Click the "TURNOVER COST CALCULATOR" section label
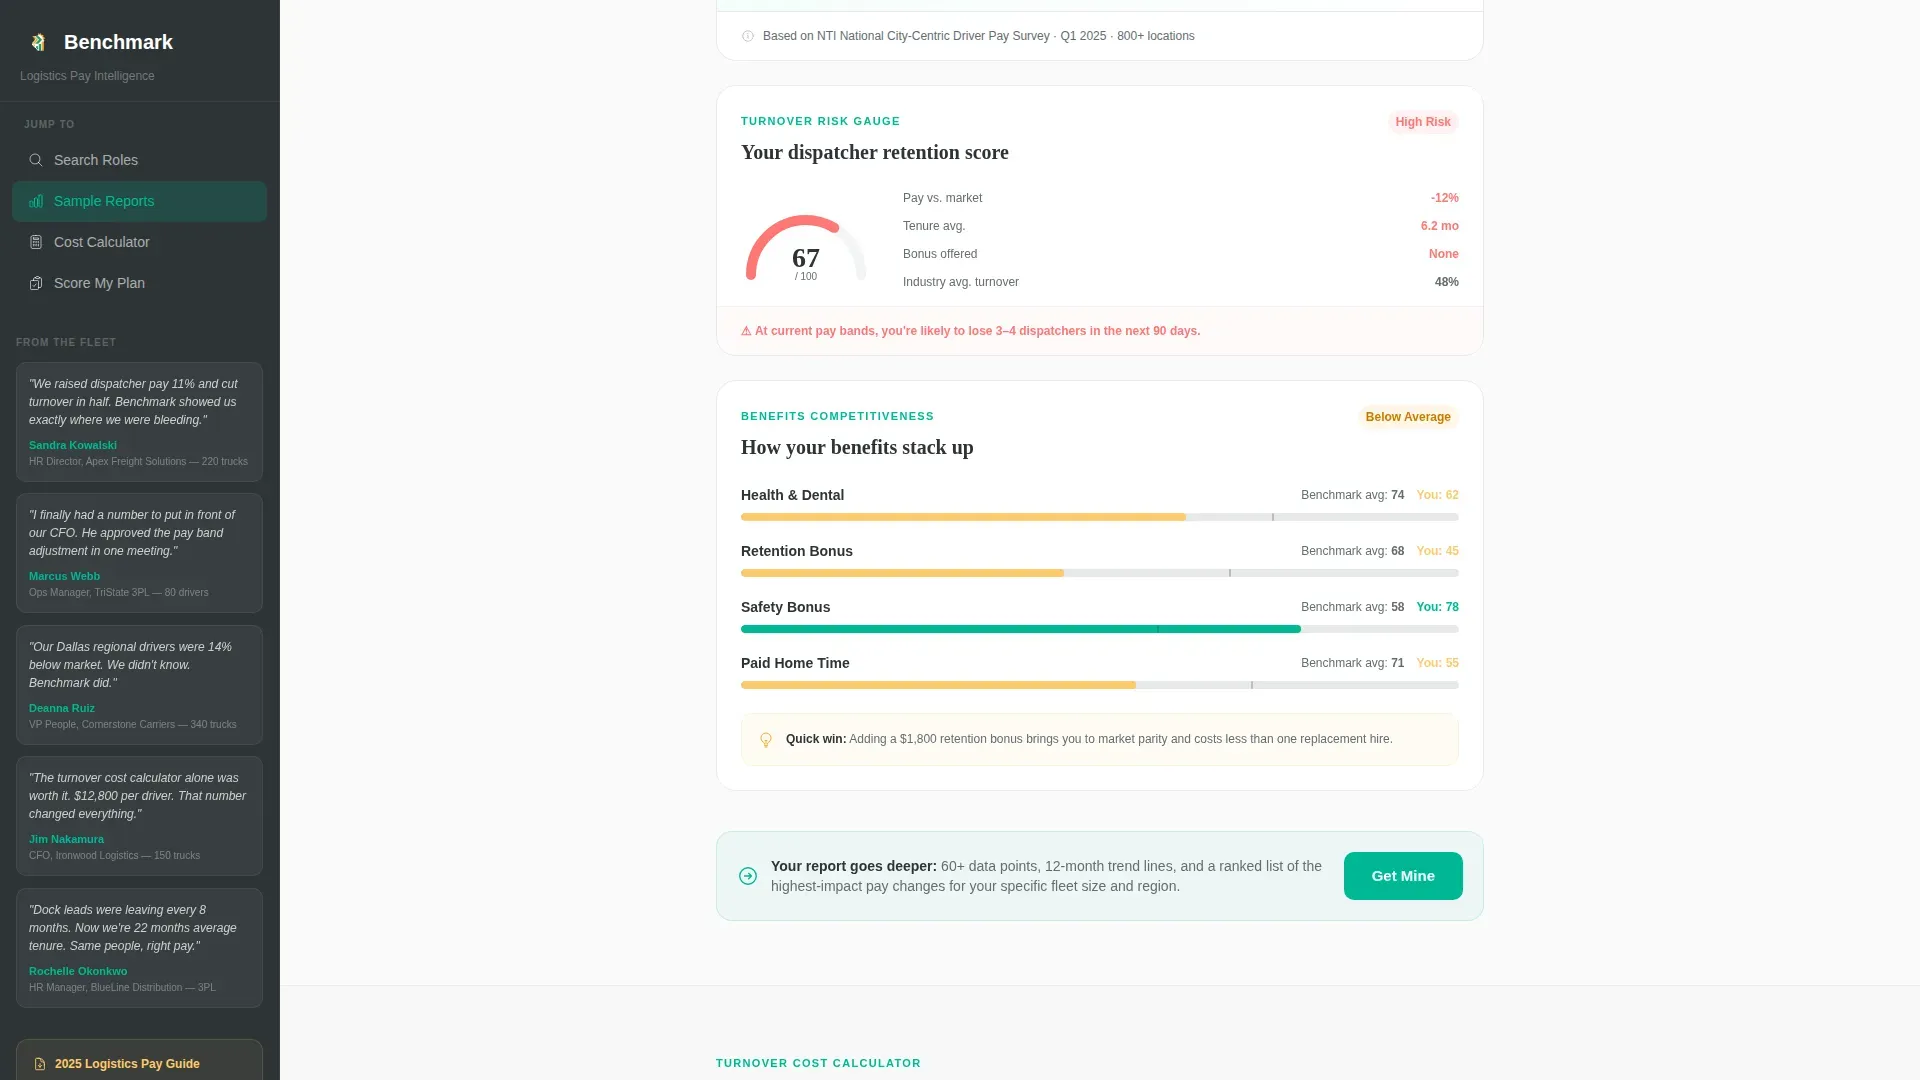The width and height of the screenshot is (1920, 1080). (x=818, y=1063)
